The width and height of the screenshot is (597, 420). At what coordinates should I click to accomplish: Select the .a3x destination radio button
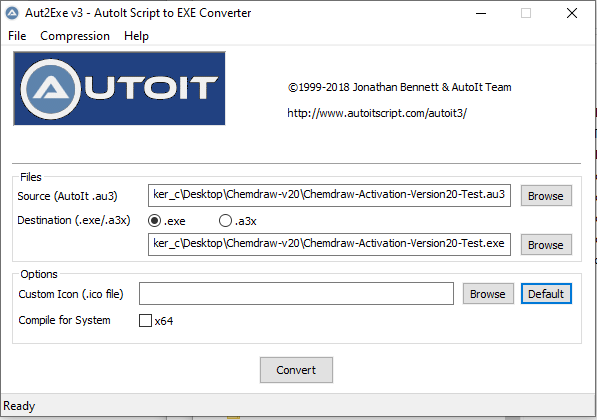[x=225, y=220]
